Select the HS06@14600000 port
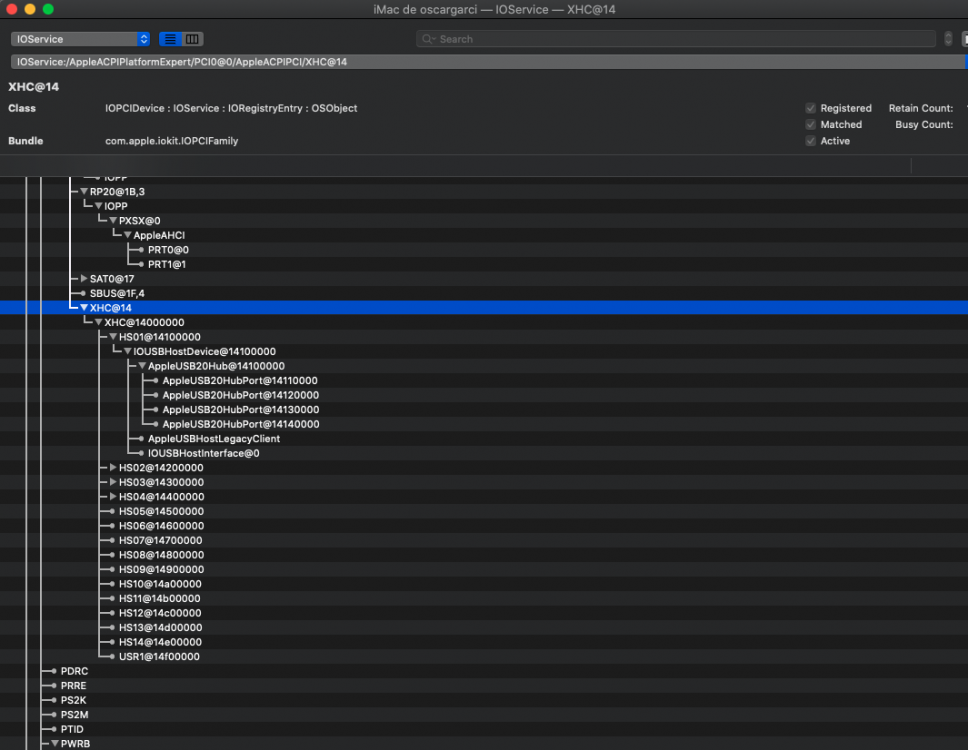Image resolution: width=968 pixels, height=750 pixels. [x=161, y=526]
